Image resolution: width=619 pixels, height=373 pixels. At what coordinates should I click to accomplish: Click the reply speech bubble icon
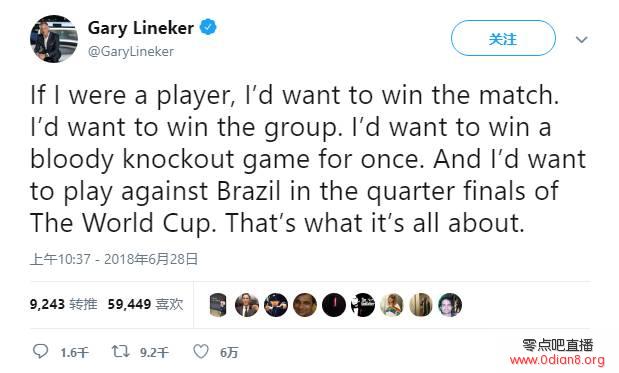(40, 351)
